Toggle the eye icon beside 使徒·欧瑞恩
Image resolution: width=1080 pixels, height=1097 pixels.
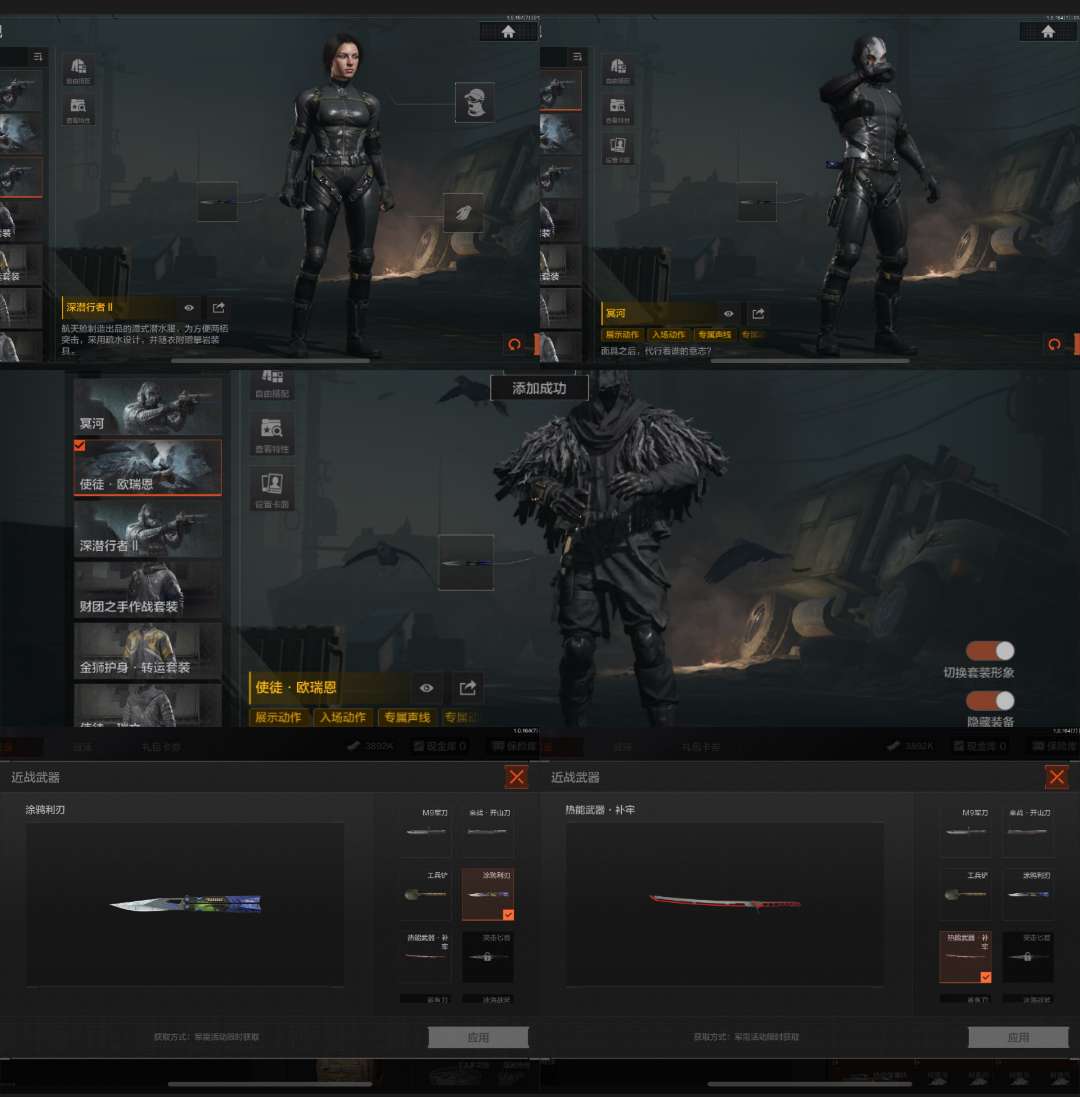tap(427, 688)
